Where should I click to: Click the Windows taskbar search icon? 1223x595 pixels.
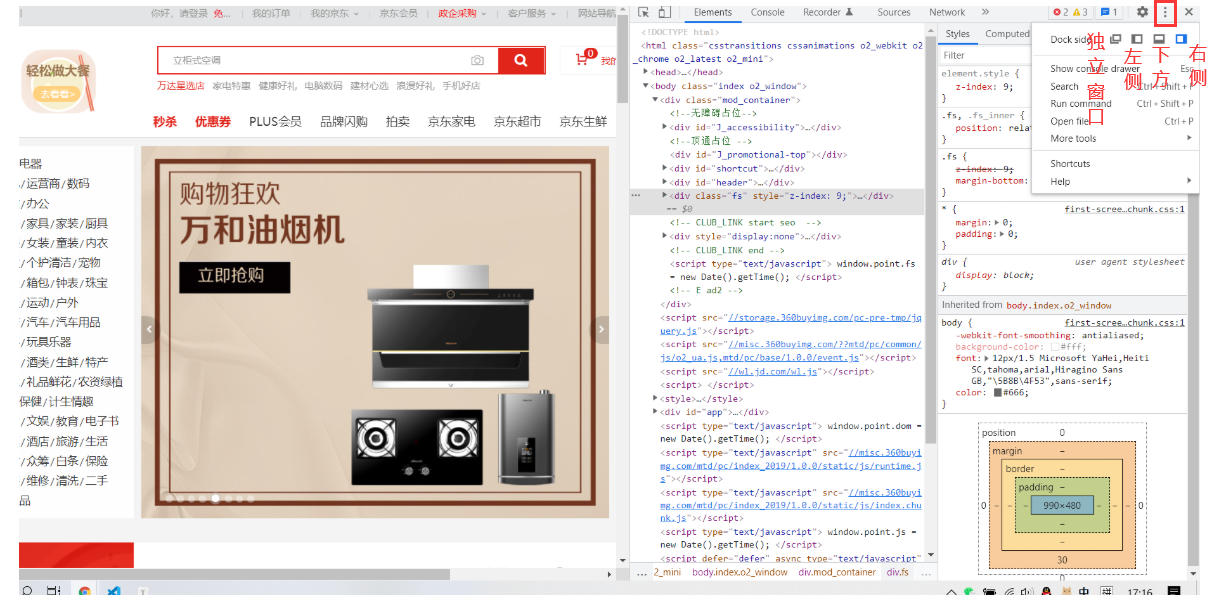pos(27,590)
